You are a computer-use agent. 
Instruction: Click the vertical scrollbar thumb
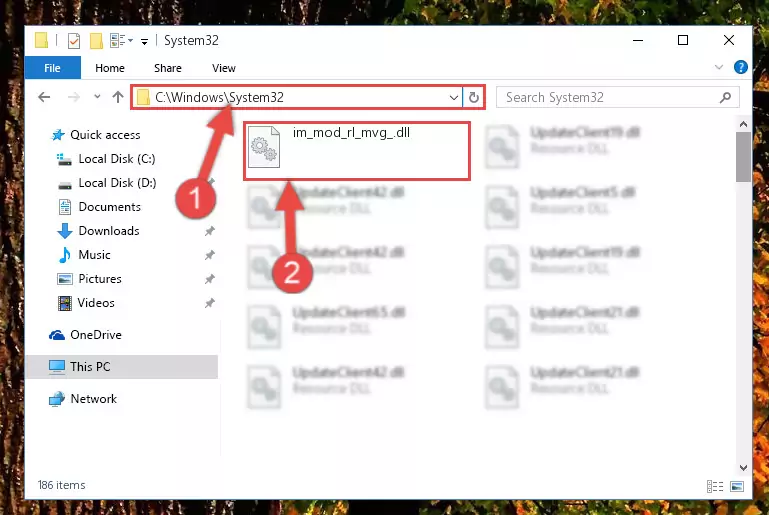click(743, 157)
